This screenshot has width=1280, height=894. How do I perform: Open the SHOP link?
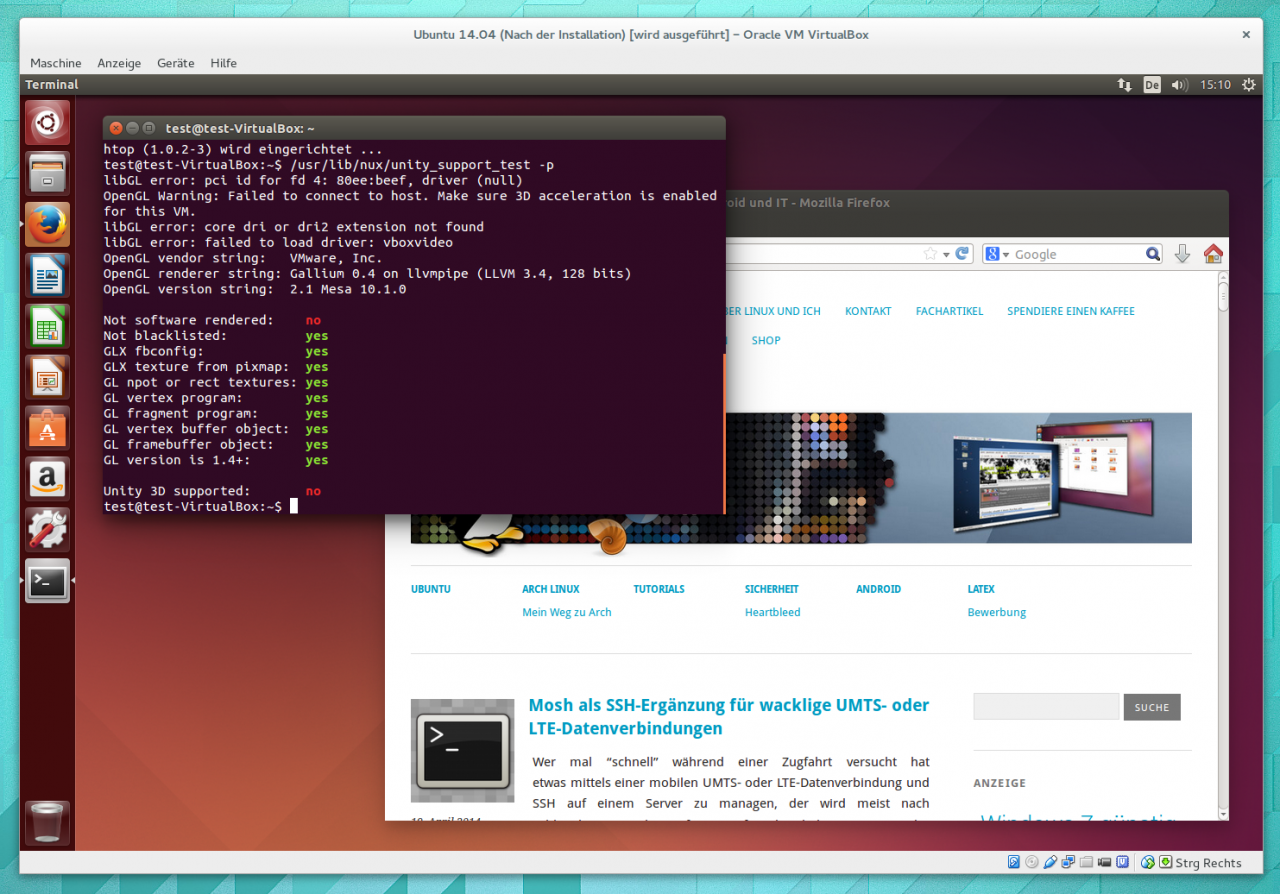tap(766, 340)
